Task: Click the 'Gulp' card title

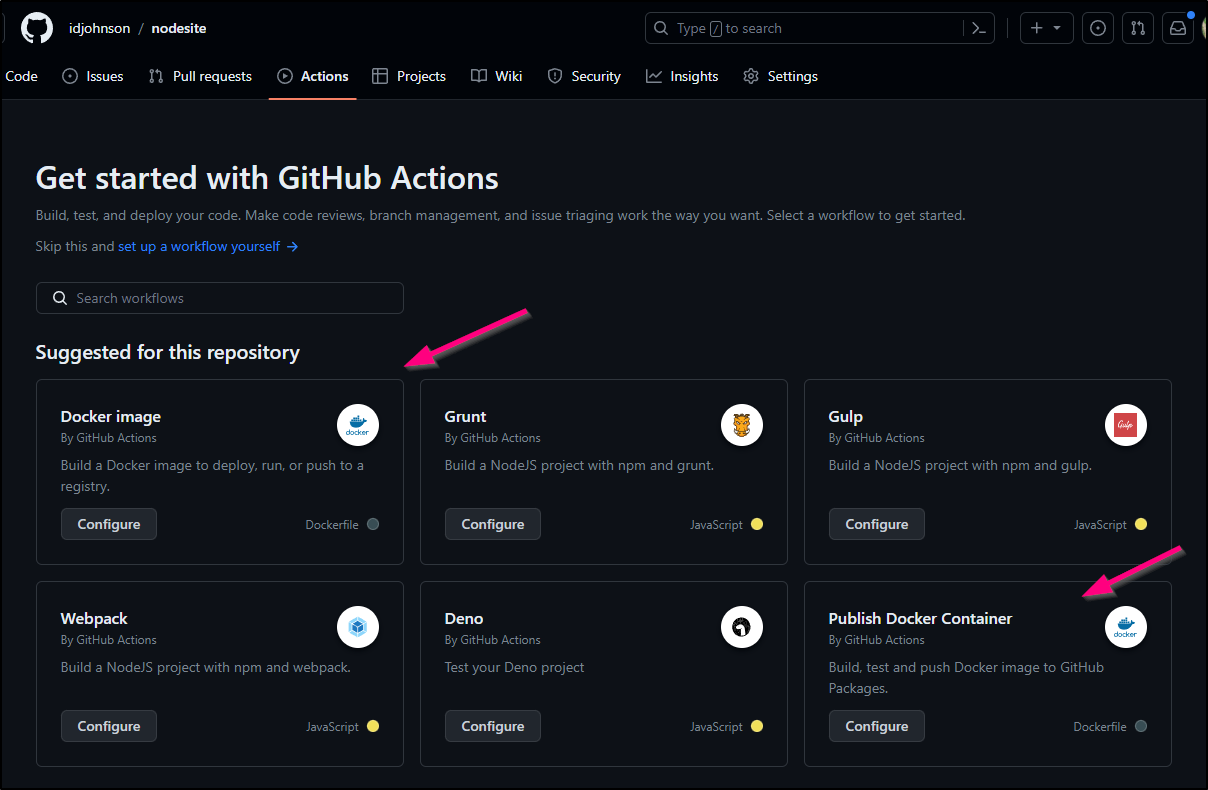Action: coord(846,416)
